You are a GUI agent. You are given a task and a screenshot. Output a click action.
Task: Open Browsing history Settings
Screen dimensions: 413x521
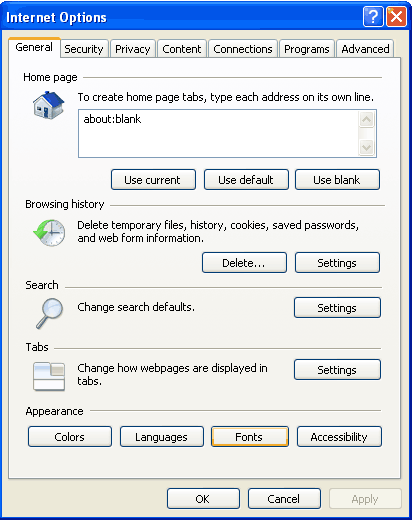click(x=337, y=263)
